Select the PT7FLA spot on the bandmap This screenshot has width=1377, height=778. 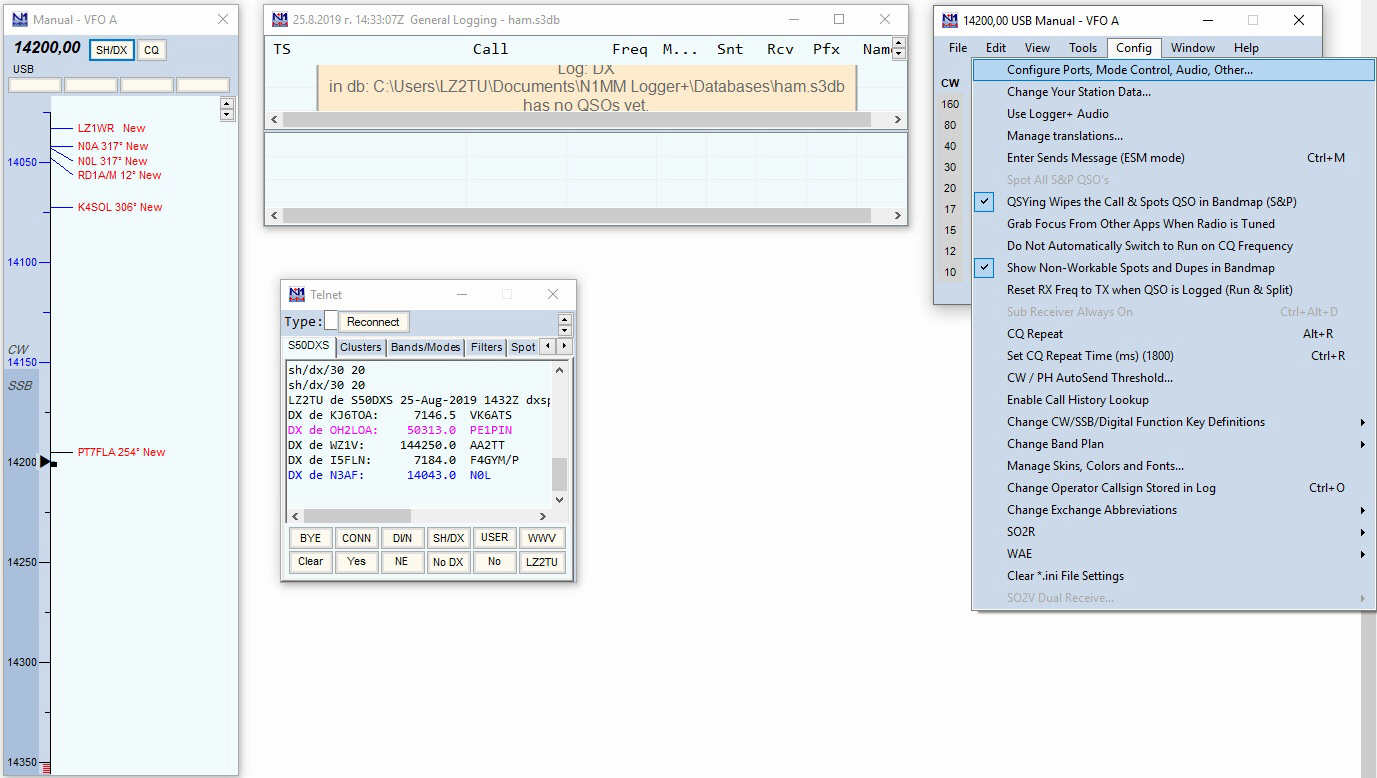[x=121, y=452]
